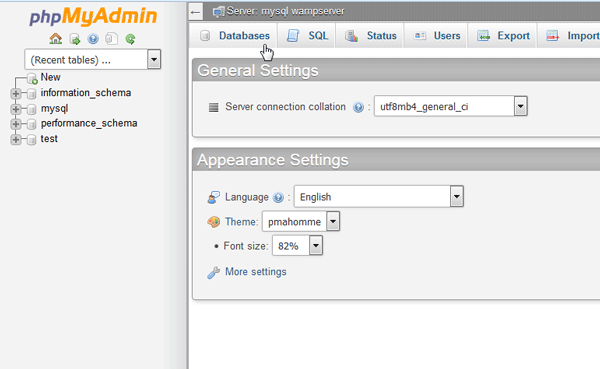Open the server connection collation dropdown
Screen dimensions: 600x369
point(450,106)
